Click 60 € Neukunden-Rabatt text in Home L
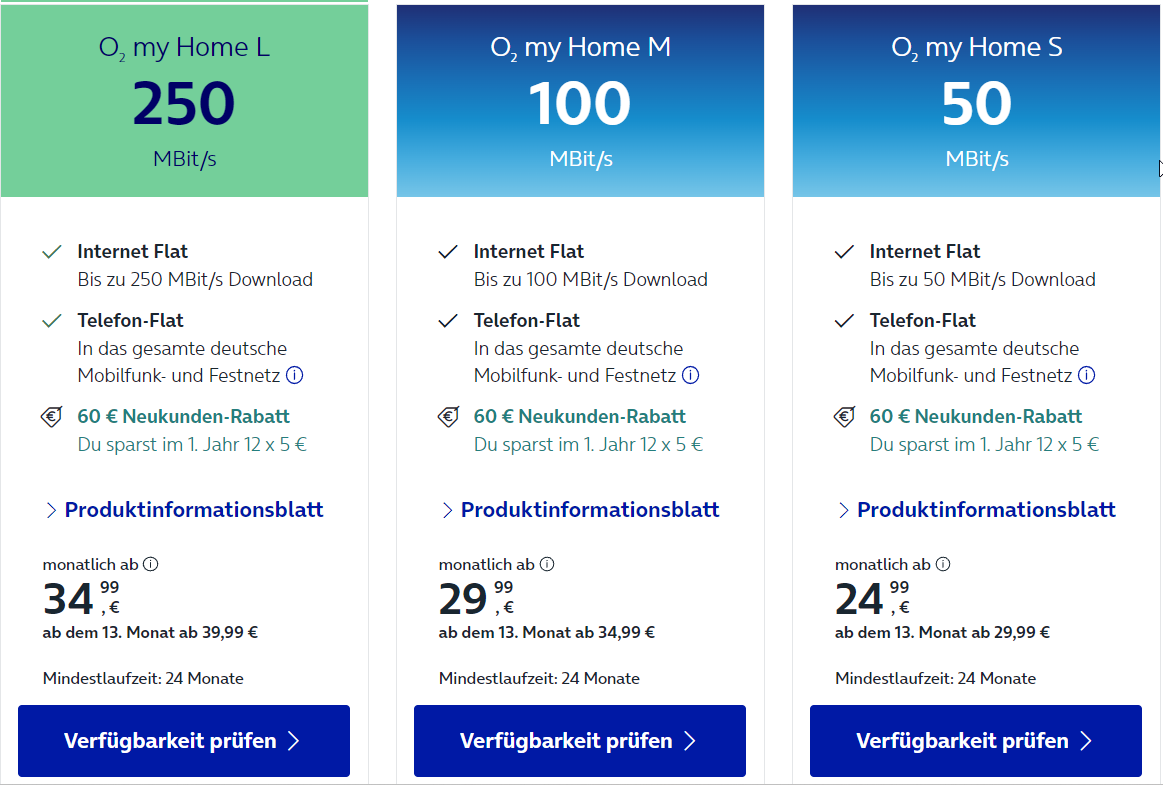1163x785 pixels. (183, 417)
